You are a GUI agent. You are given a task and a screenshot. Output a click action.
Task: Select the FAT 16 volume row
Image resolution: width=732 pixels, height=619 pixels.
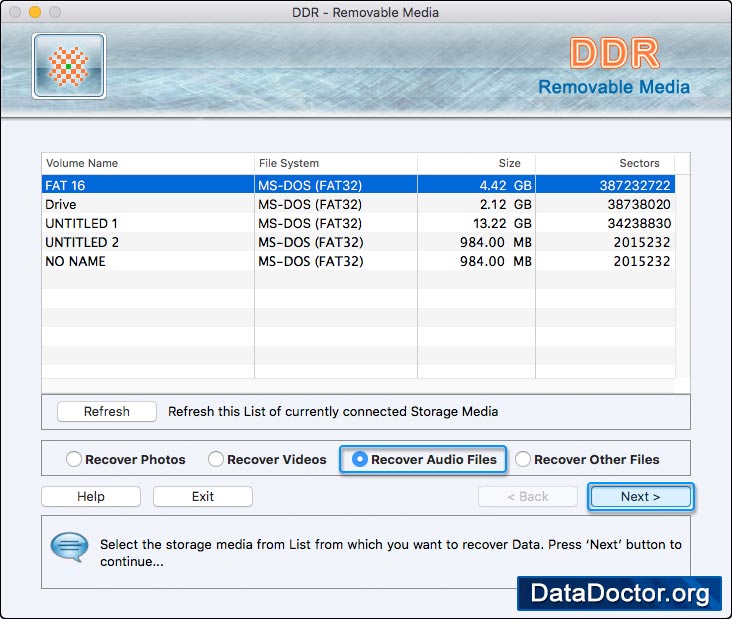pyautogui.click(x=358, y=185)
